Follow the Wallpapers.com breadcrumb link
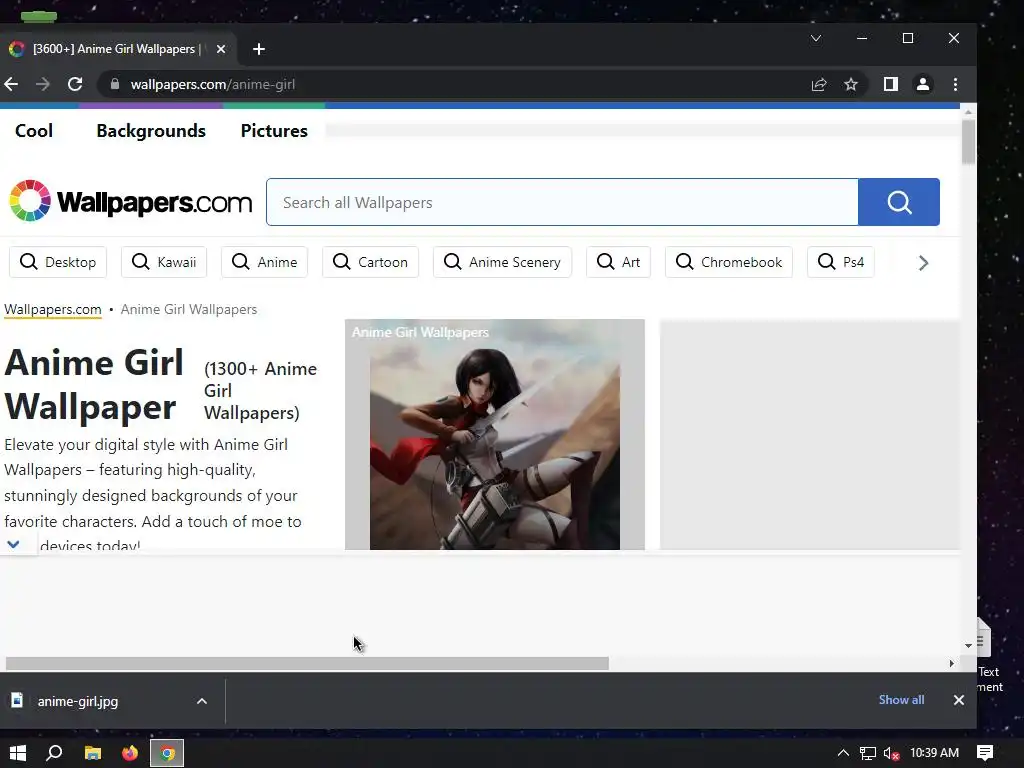Image resolution: width=1024 pixels, height=768 pixels. [53, 310]
